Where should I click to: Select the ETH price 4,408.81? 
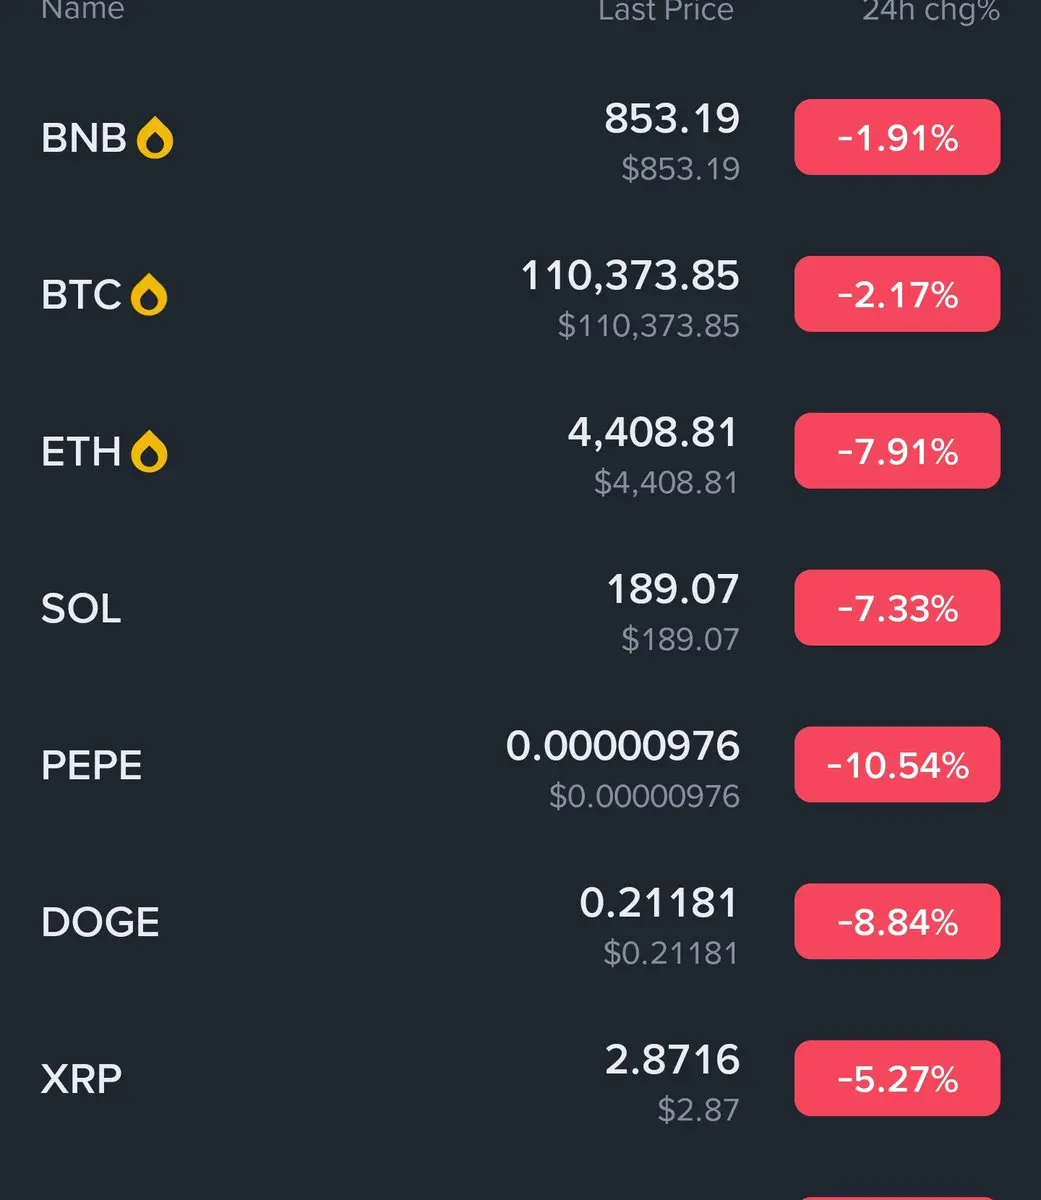[x=653, y=433]
